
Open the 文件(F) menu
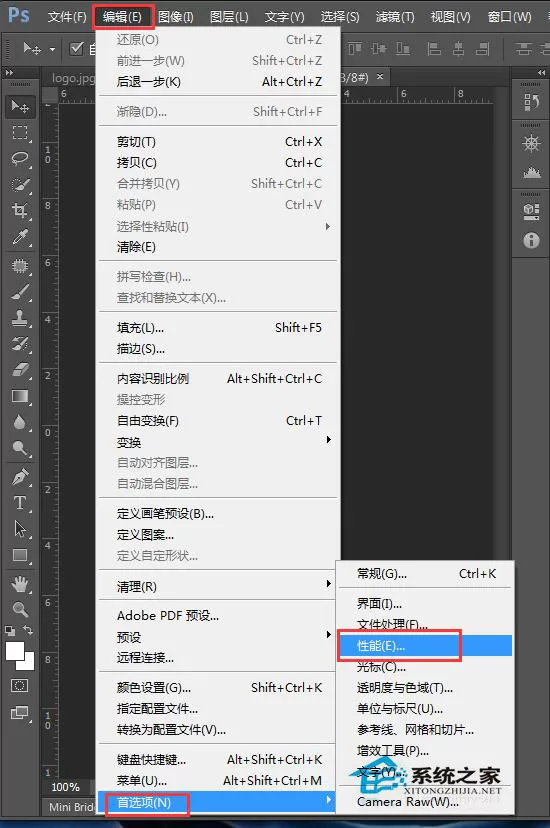67,17
